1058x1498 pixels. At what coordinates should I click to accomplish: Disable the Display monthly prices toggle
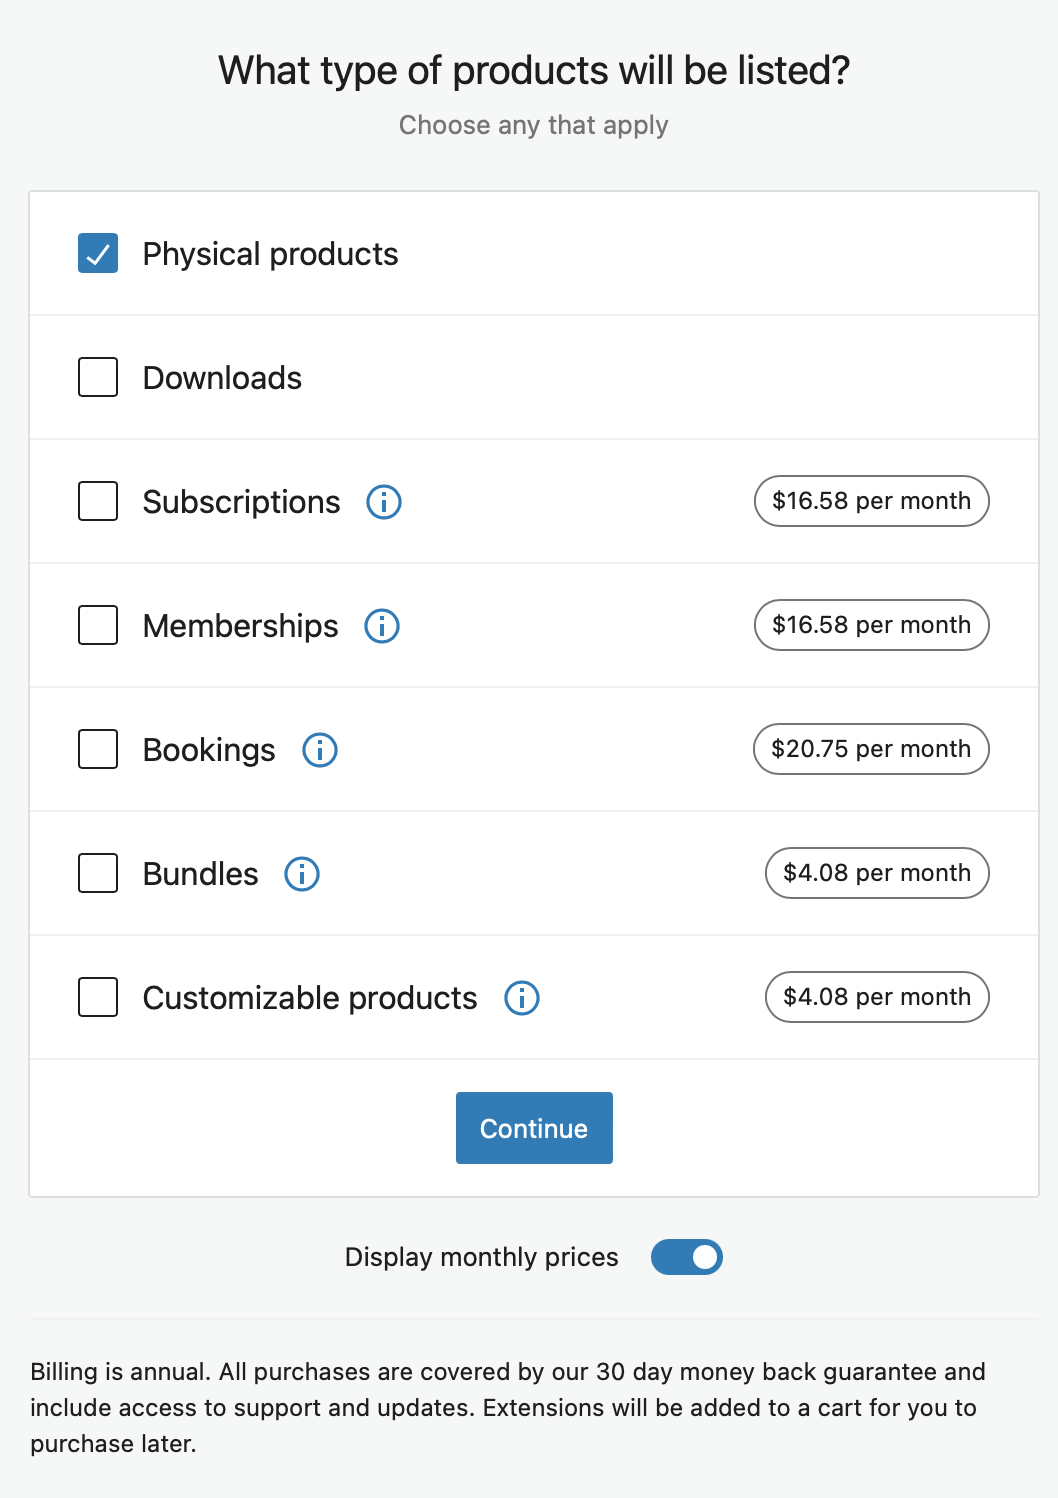click(x=687, y=1257)
